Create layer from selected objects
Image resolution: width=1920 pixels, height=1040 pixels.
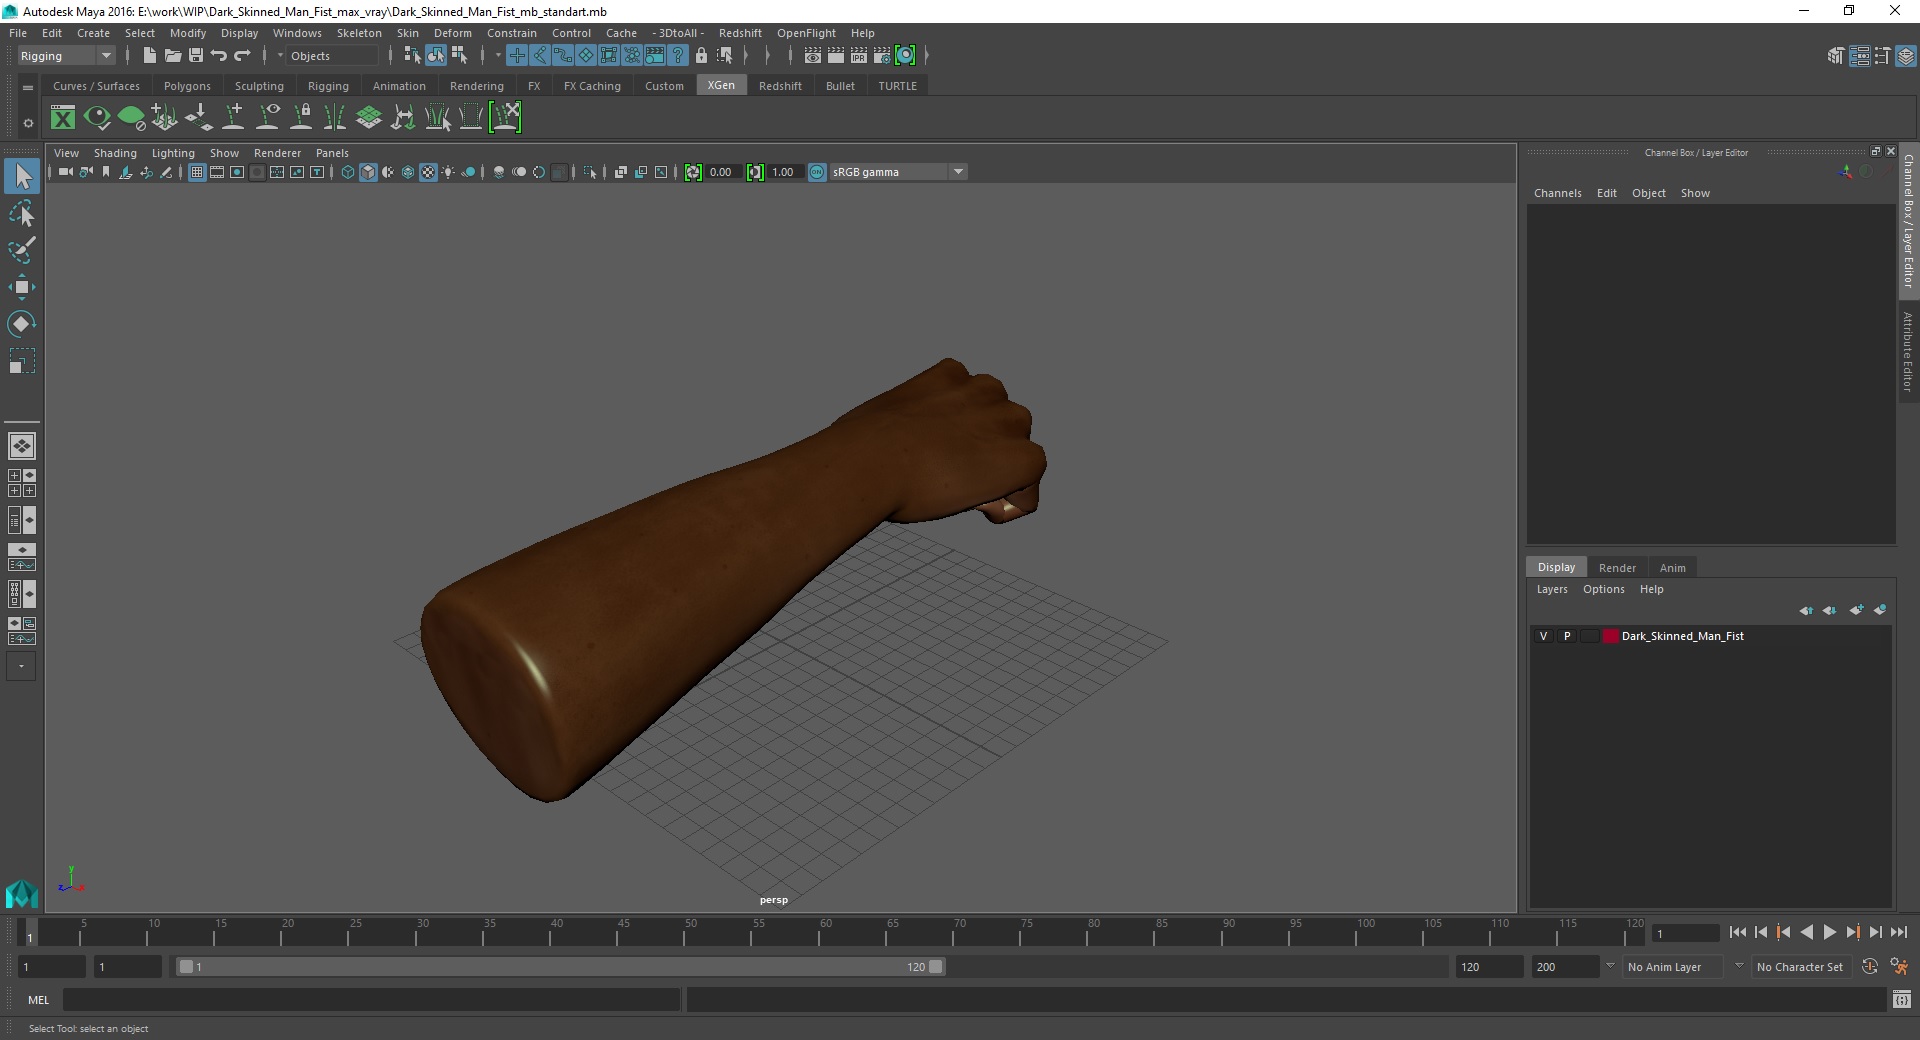[1880, 610]
